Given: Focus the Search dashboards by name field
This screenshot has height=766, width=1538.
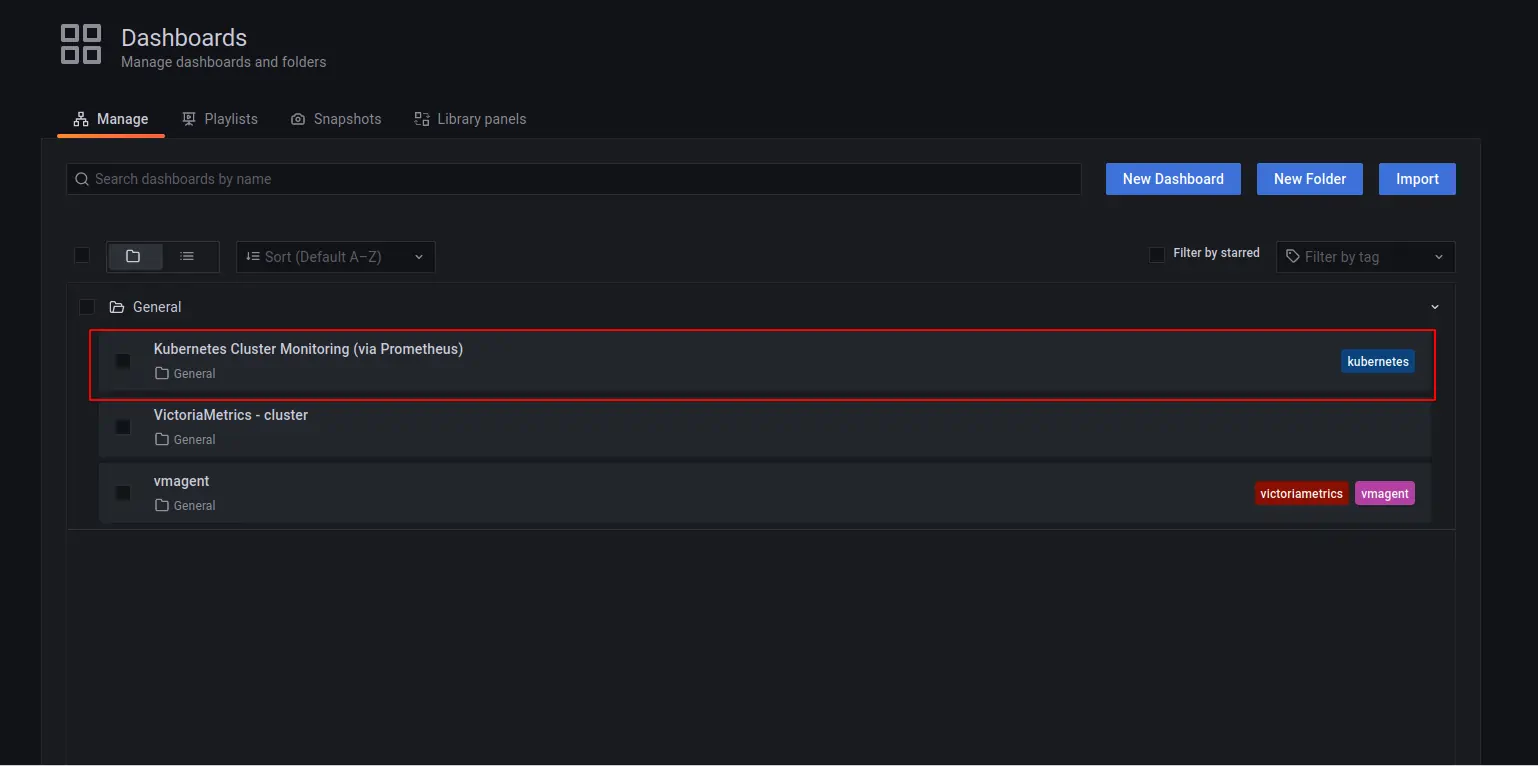Looking at the screenshot, I should click(x=580, y=179).
